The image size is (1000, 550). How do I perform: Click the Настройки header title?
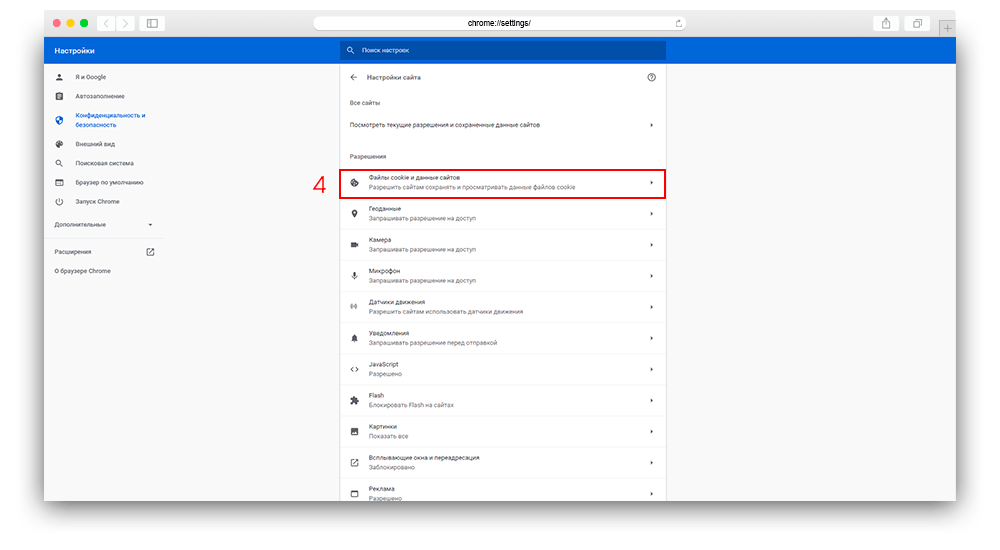(74, 50)
